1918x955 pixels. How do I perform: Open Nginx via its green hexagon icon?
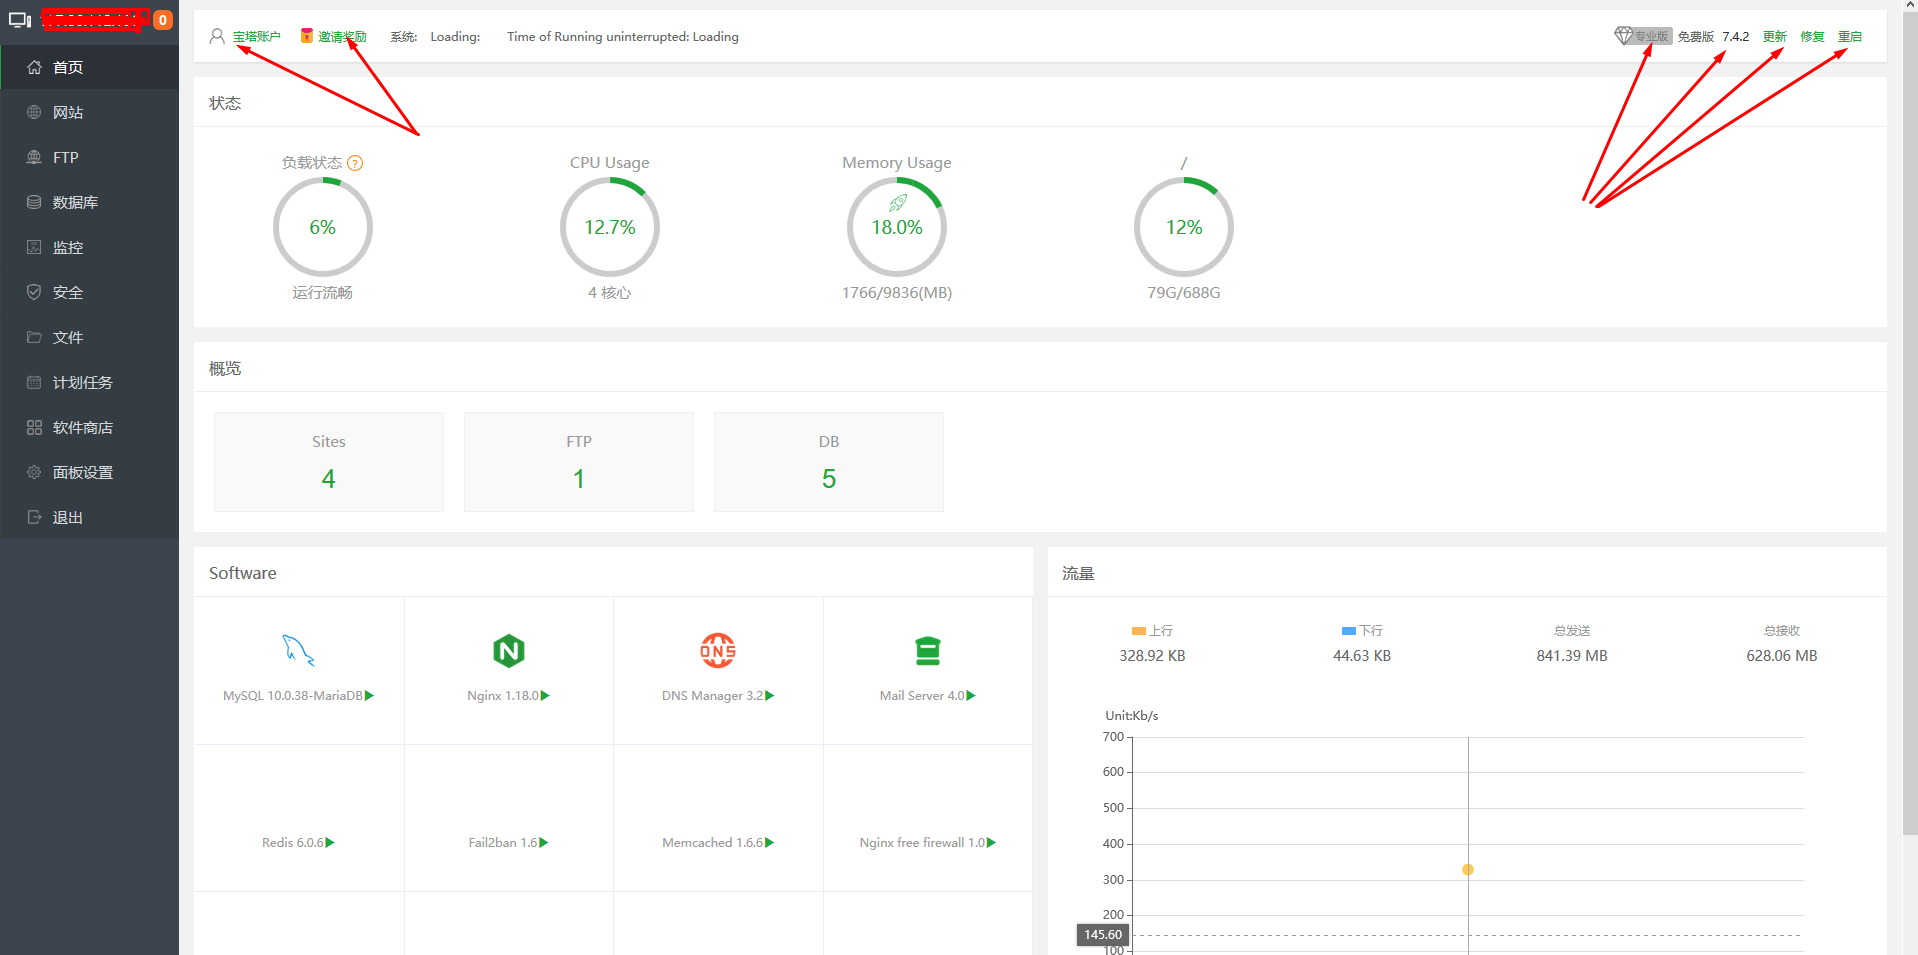509,651
